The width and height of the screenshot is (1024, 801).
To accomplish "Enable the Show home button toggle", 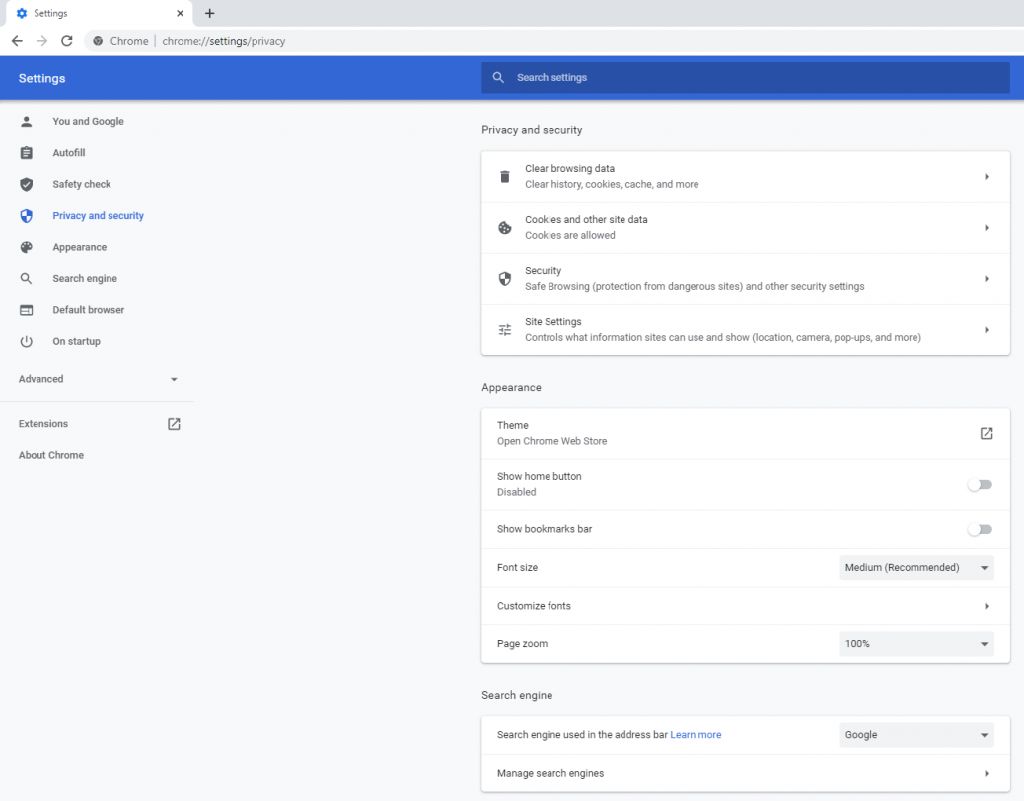I will (x=980, y=484).
